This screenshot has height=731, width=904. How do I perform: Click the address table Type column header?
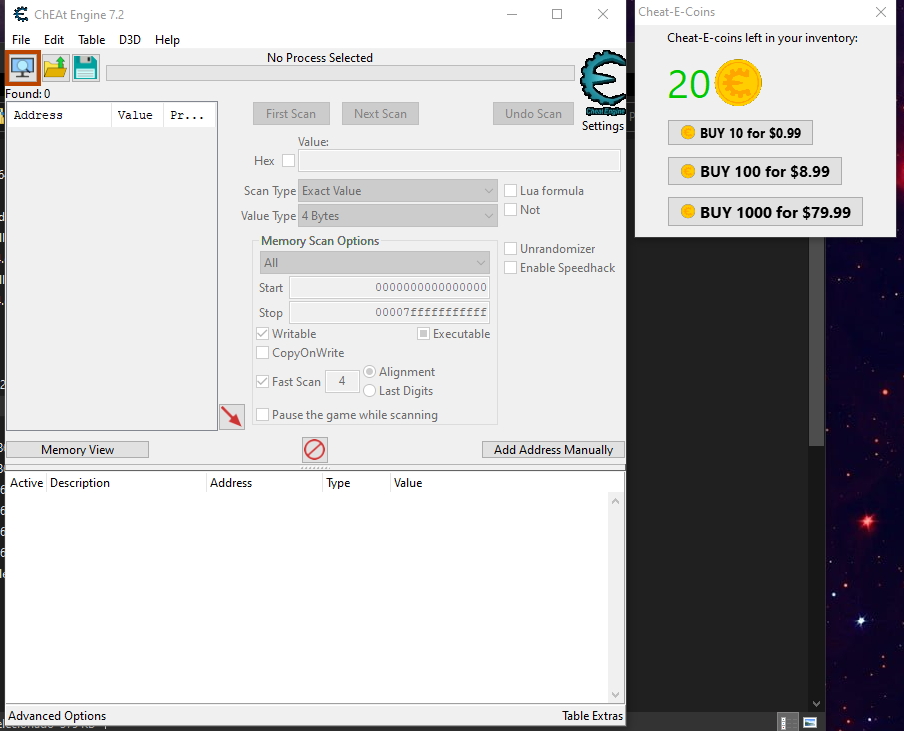coord(356,483)
